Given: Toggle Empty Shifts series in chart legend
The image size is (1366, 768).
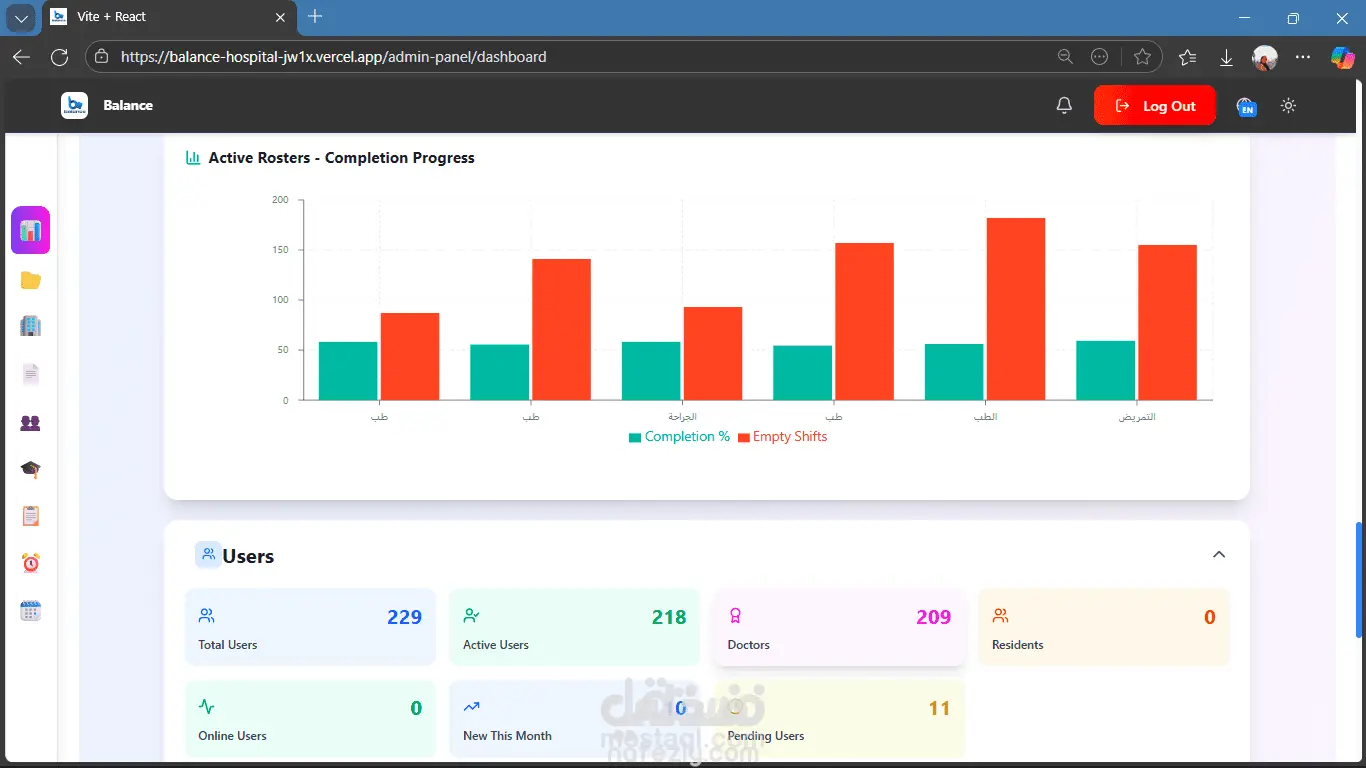Looking at the screenshot, I should tap(782, 437).
